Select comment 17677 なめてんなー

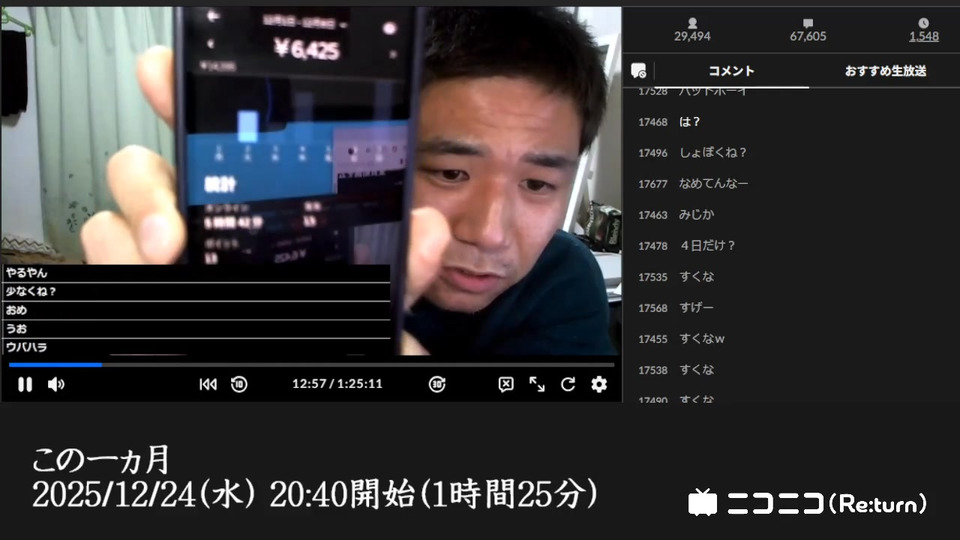pos(791,184)
